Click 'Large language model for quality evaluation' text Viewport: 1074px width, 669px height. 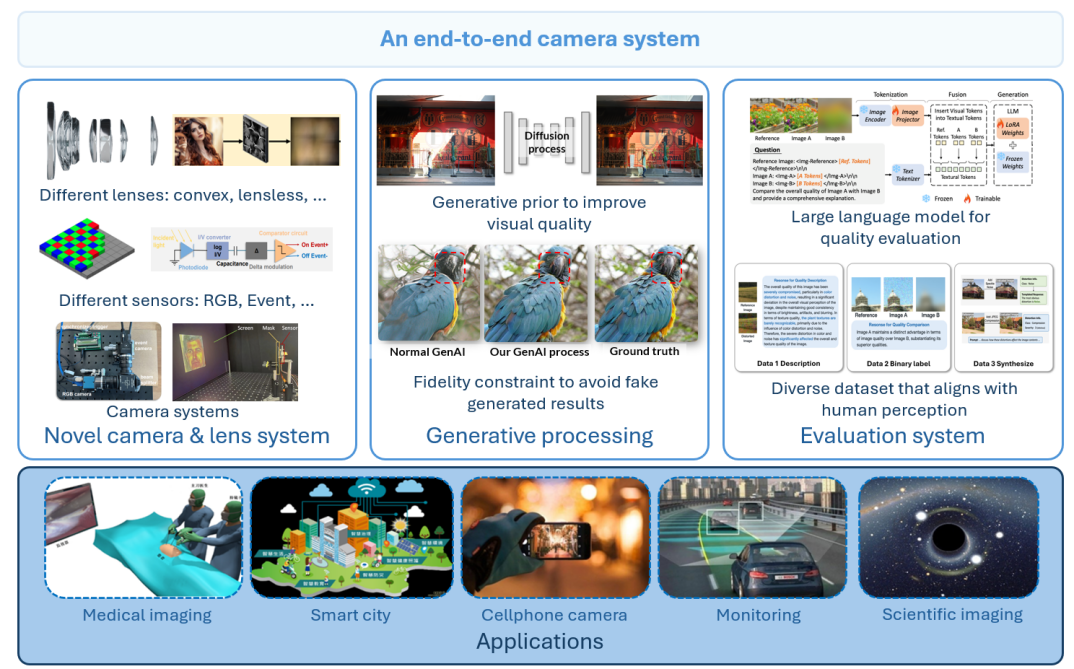pyautogui.click(x=890, y=227)
